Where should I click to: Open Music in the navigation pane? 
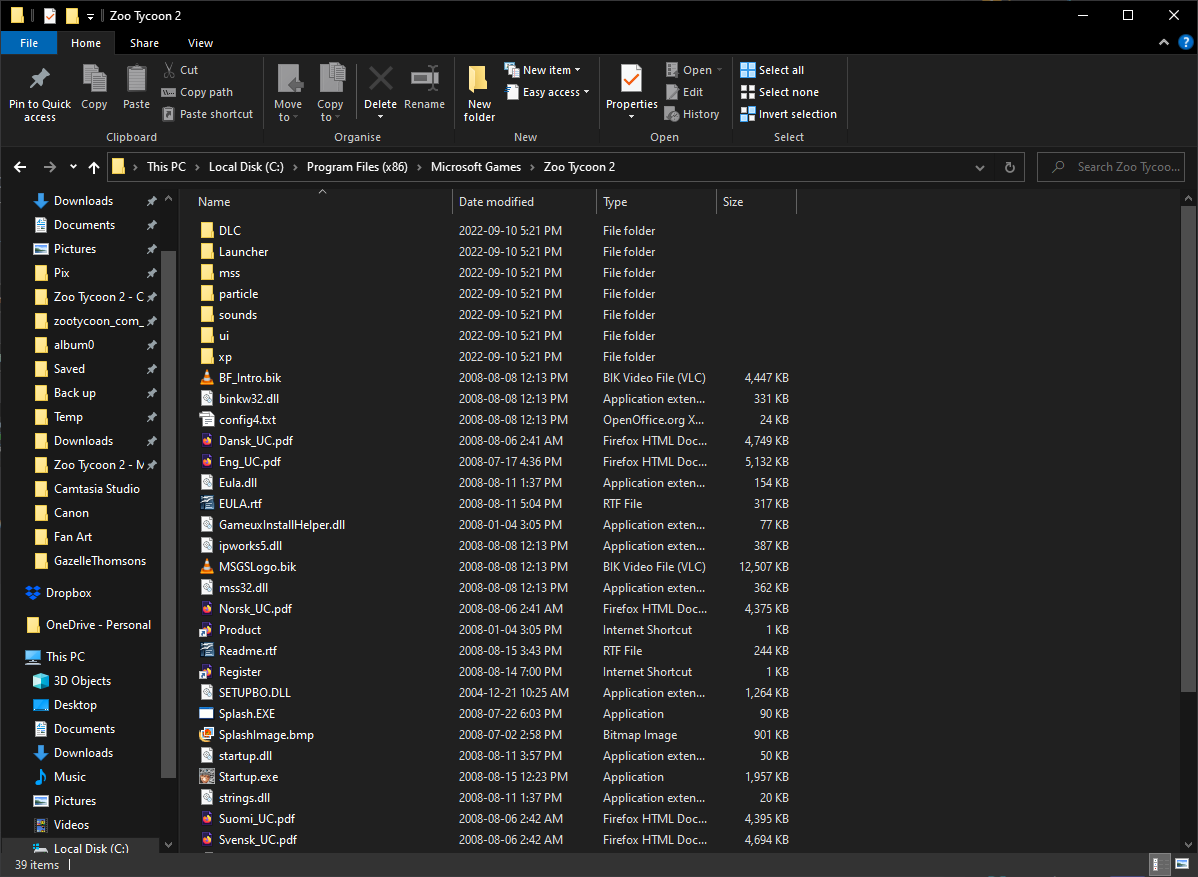pyautogui.click(x=70, y=777)
